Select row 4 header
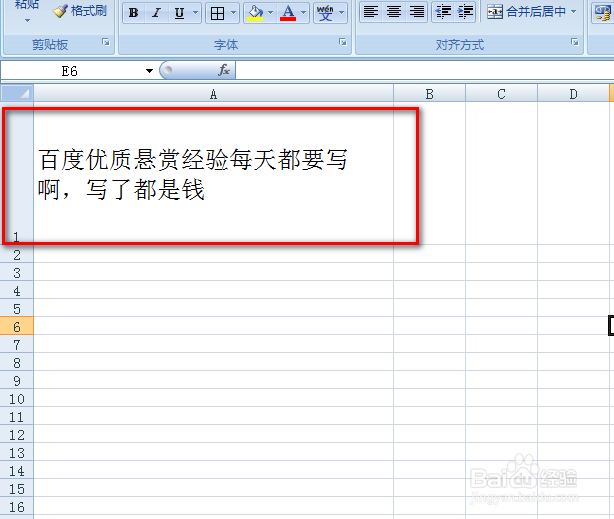Viewport: 614px width, 519px height. [16, 291]
